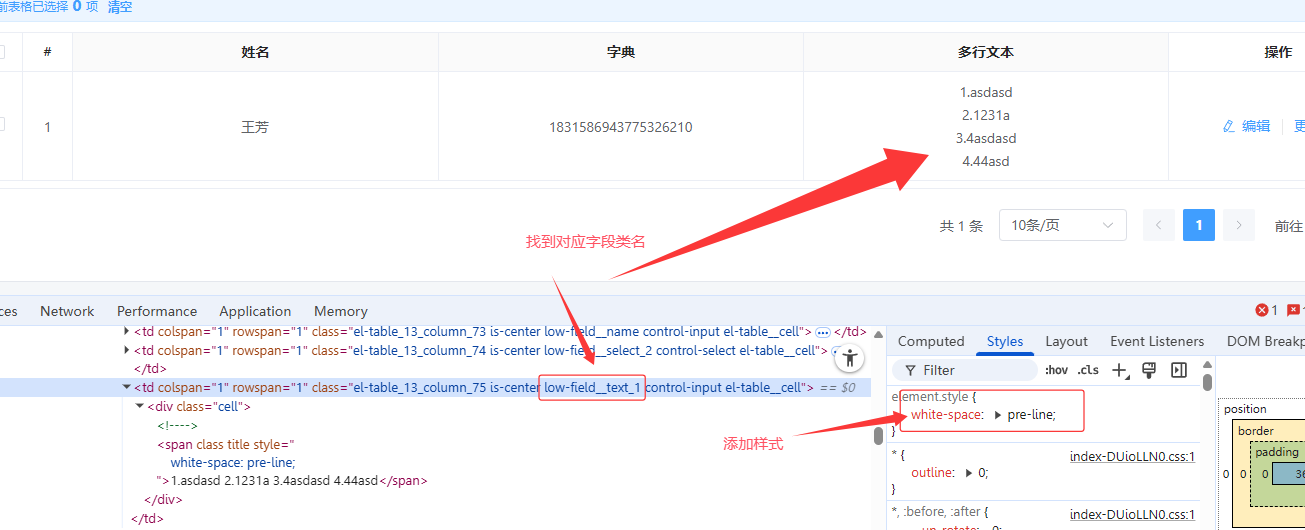Image resolution: width=1305 pixels, height=530 pixels.
Task: Switch to the Computed tab
Action: pos(931,341)
